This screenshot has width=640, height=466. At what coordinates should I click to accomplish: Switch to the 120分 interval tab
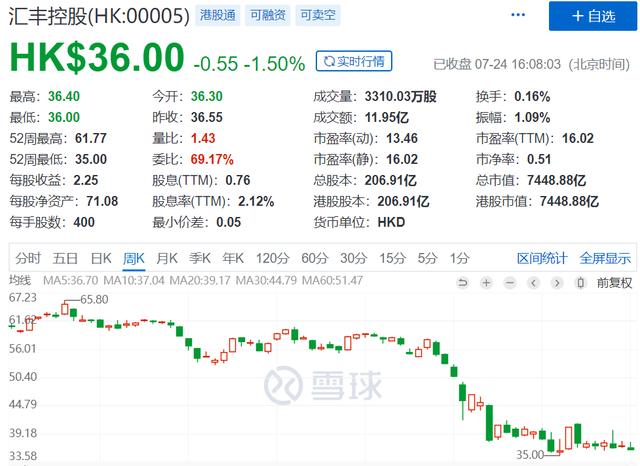point(273,258)
